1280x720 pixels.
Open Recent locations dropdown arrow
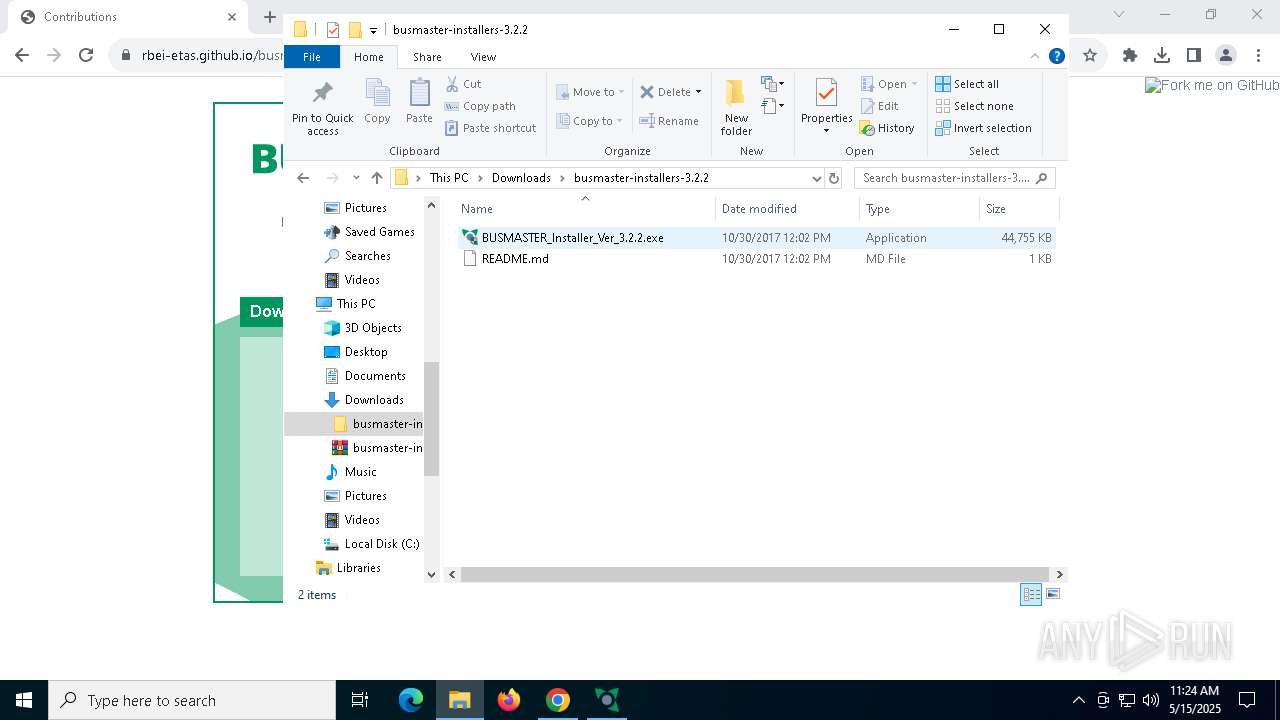[356, 178]
